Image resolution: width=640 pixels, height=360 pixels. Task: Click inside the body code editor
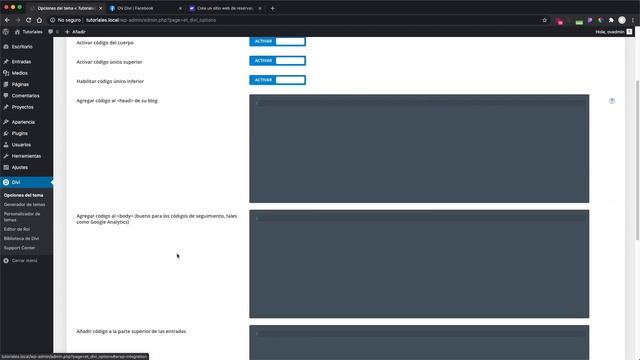419,264
